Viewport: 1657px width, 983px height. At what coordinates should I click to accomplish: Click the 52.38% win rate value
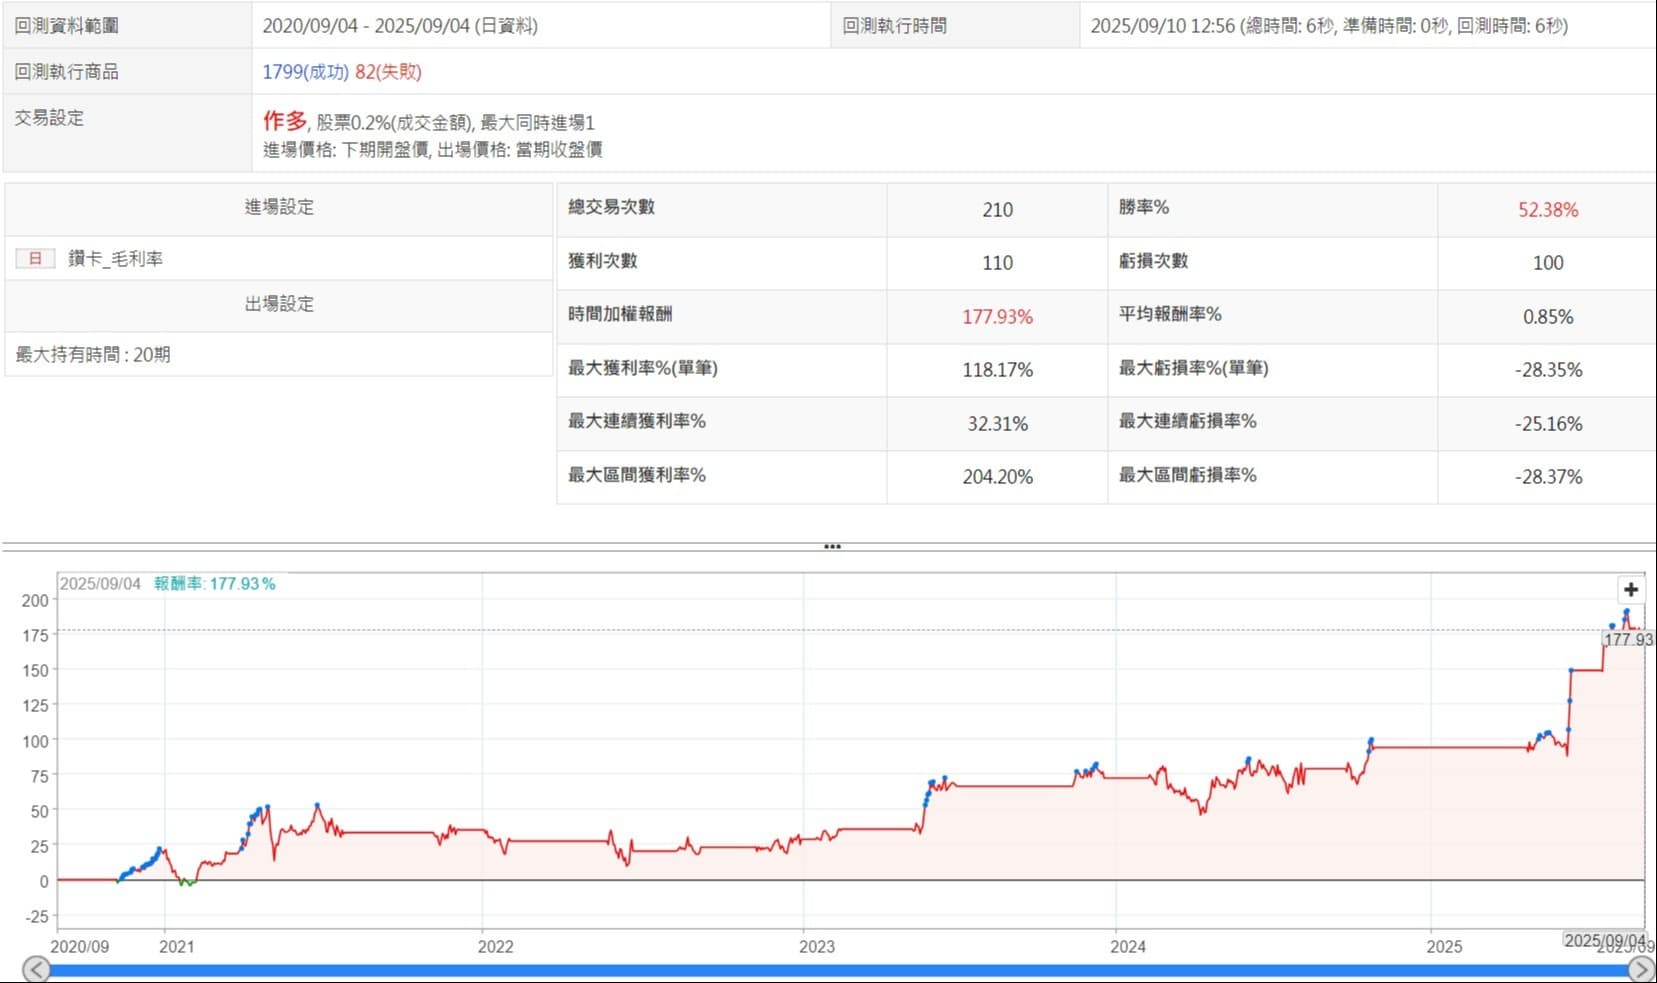[x=1547, y=210]
